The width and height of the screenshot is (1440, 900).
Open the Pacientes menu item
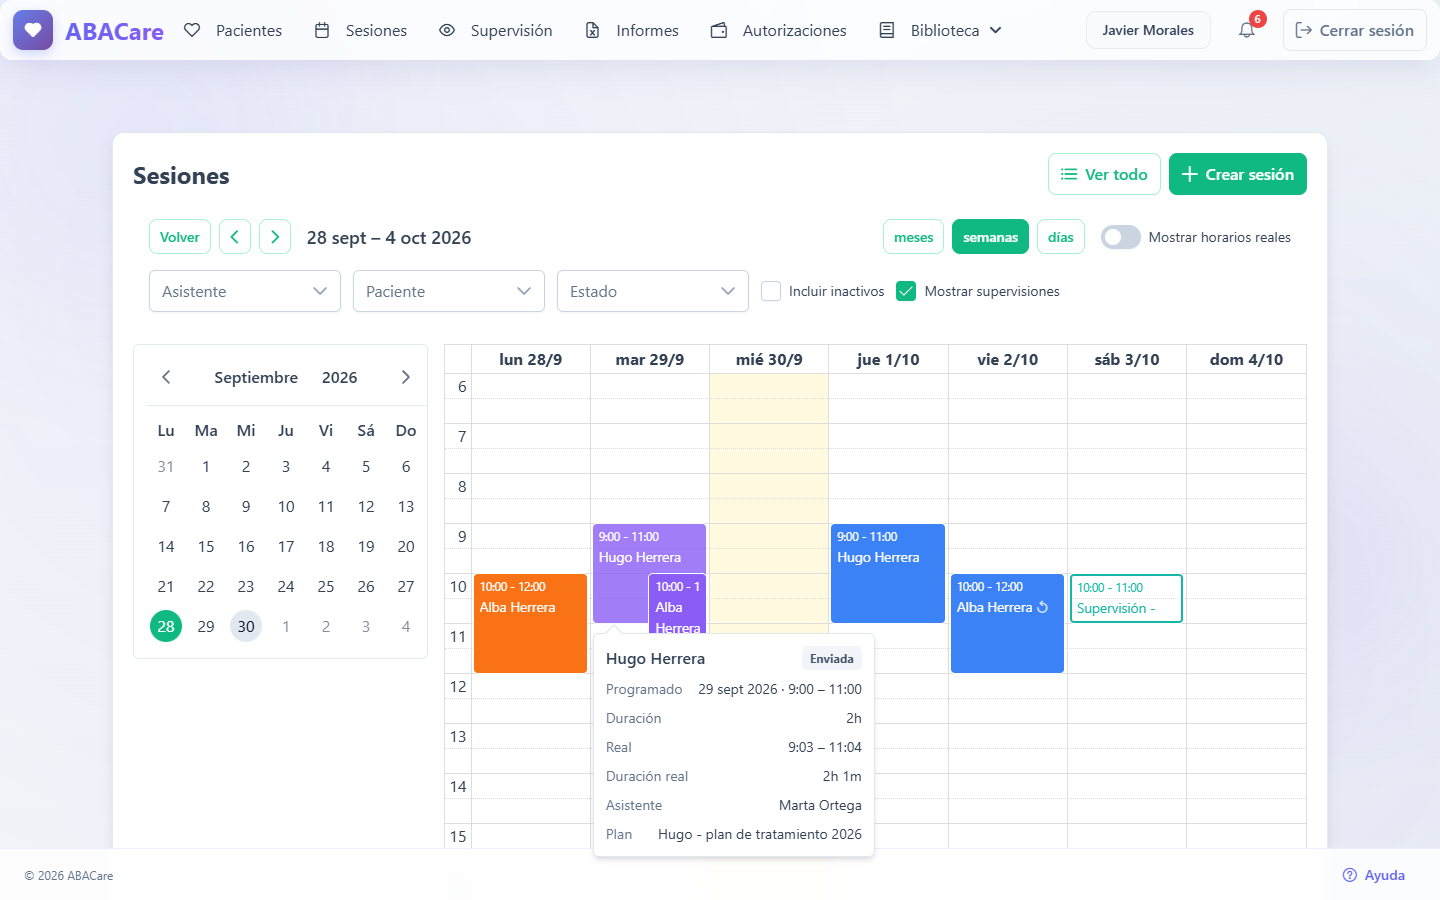pyautogui.click(x=233, y=30)
